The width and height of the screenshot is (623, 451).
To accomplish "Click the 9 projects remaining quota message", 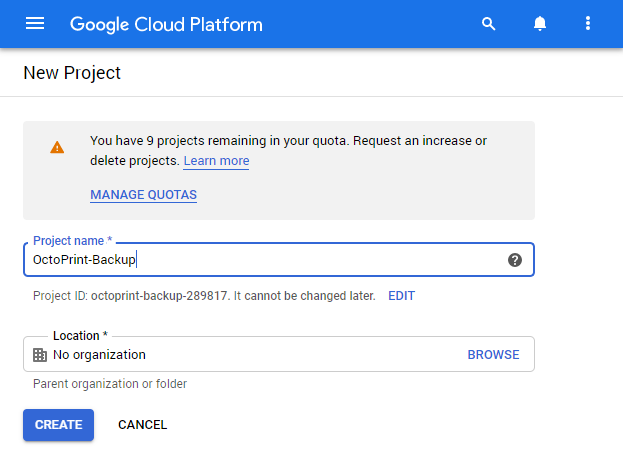I will tap(288, 141).
